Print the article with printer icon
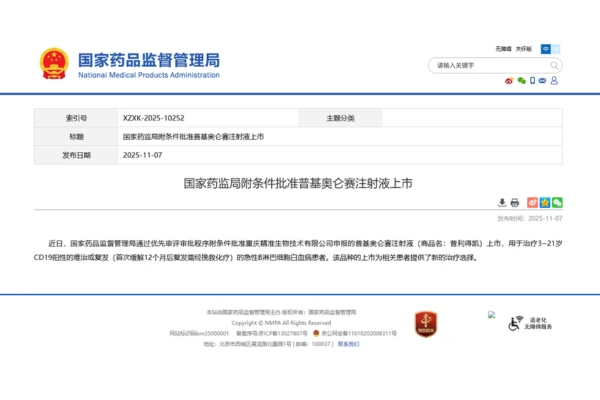 [515, 202]
